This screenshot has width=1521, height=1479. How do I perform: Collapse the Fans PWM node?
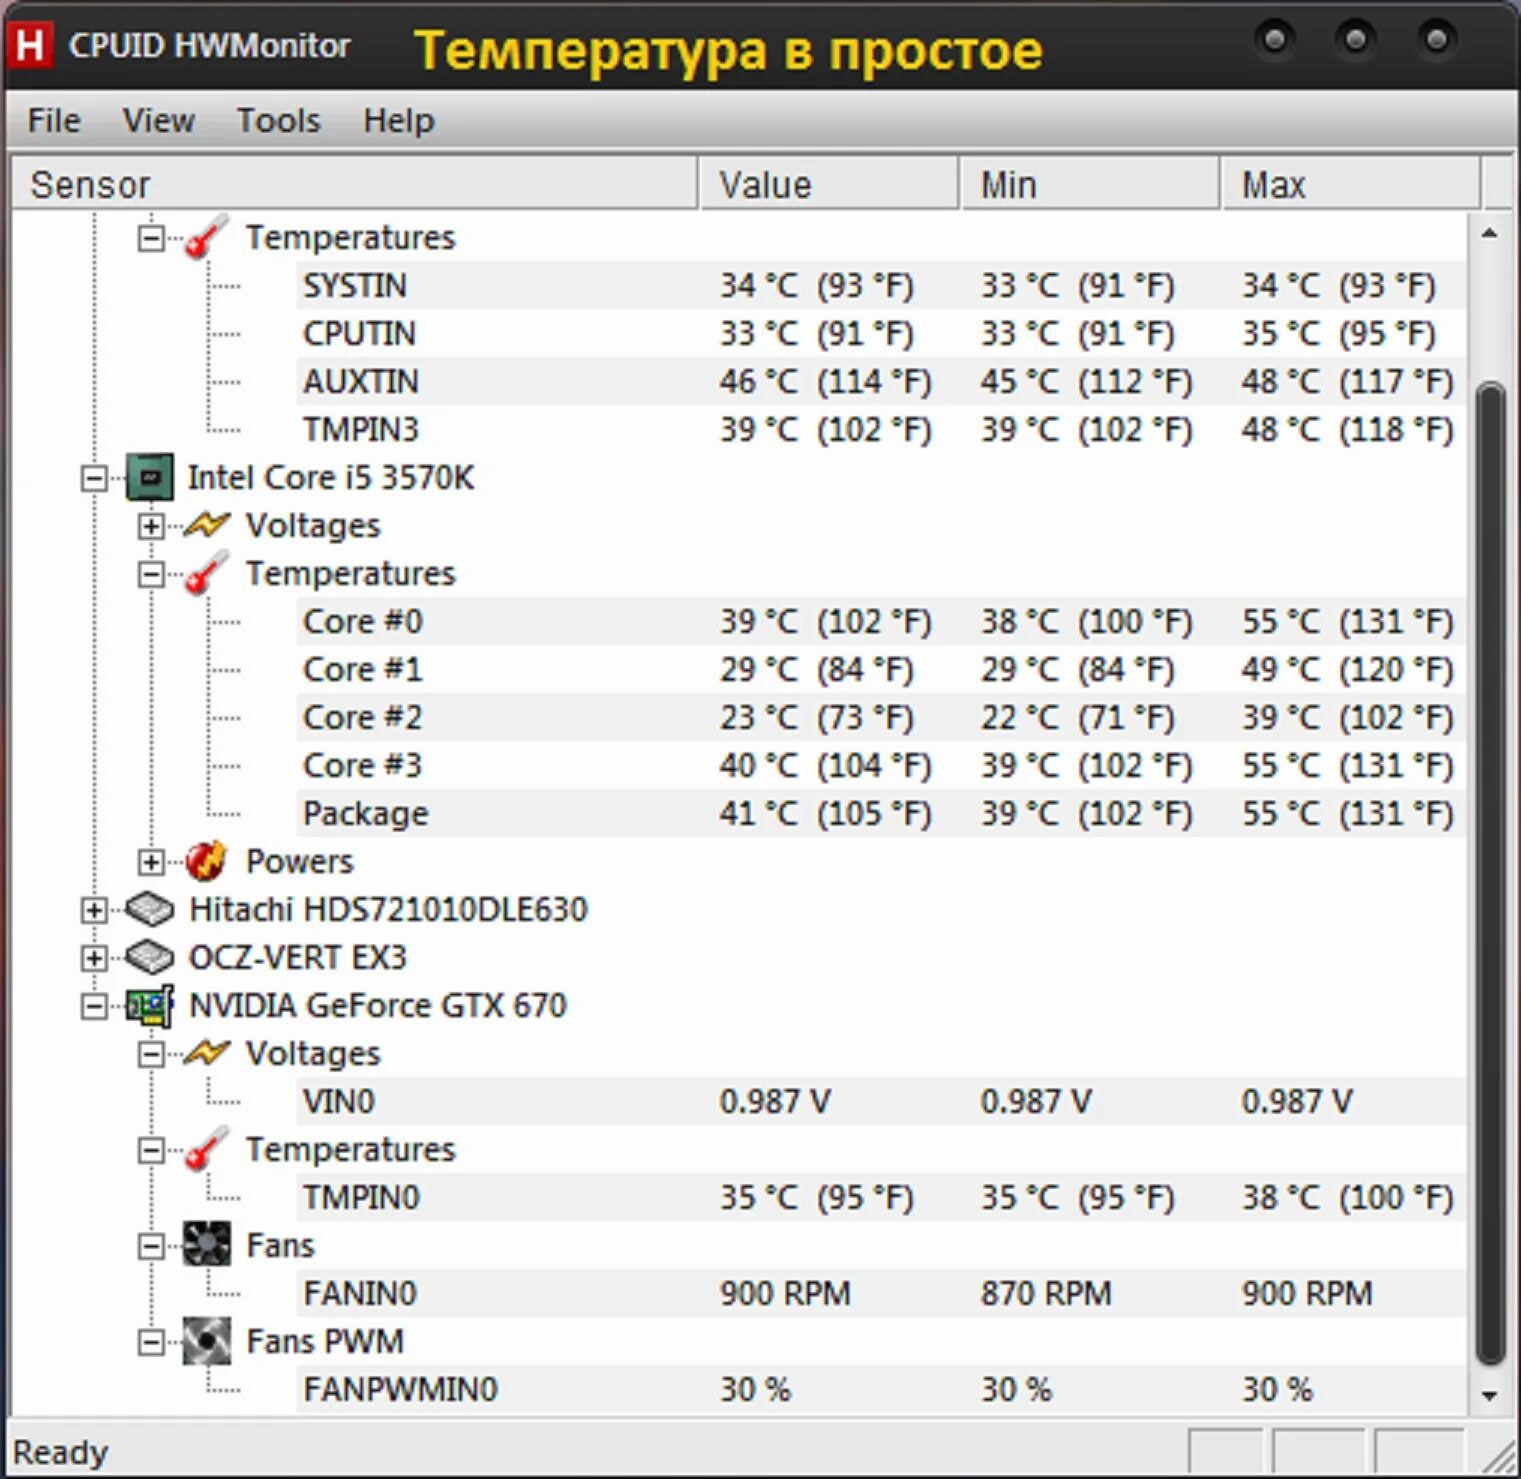click(x=151, y=1342)
